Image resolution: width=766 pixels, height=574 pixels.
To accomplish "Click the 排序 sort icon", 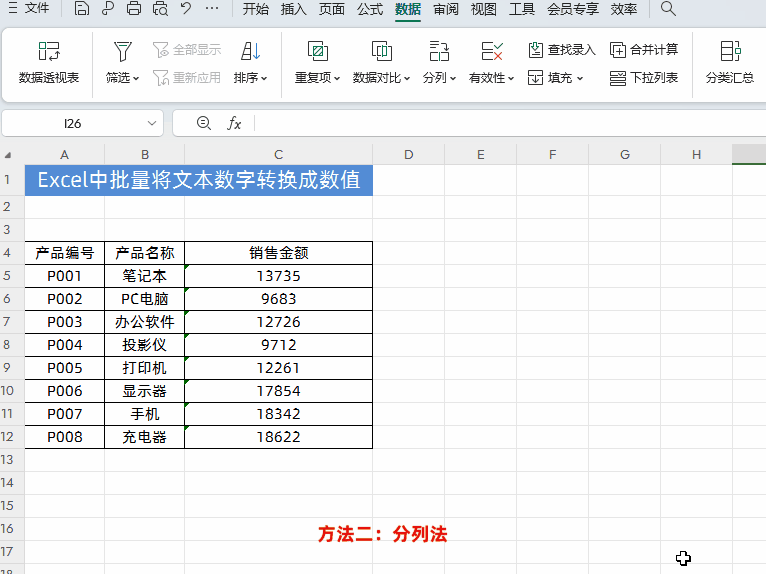I will pos(251,51).
